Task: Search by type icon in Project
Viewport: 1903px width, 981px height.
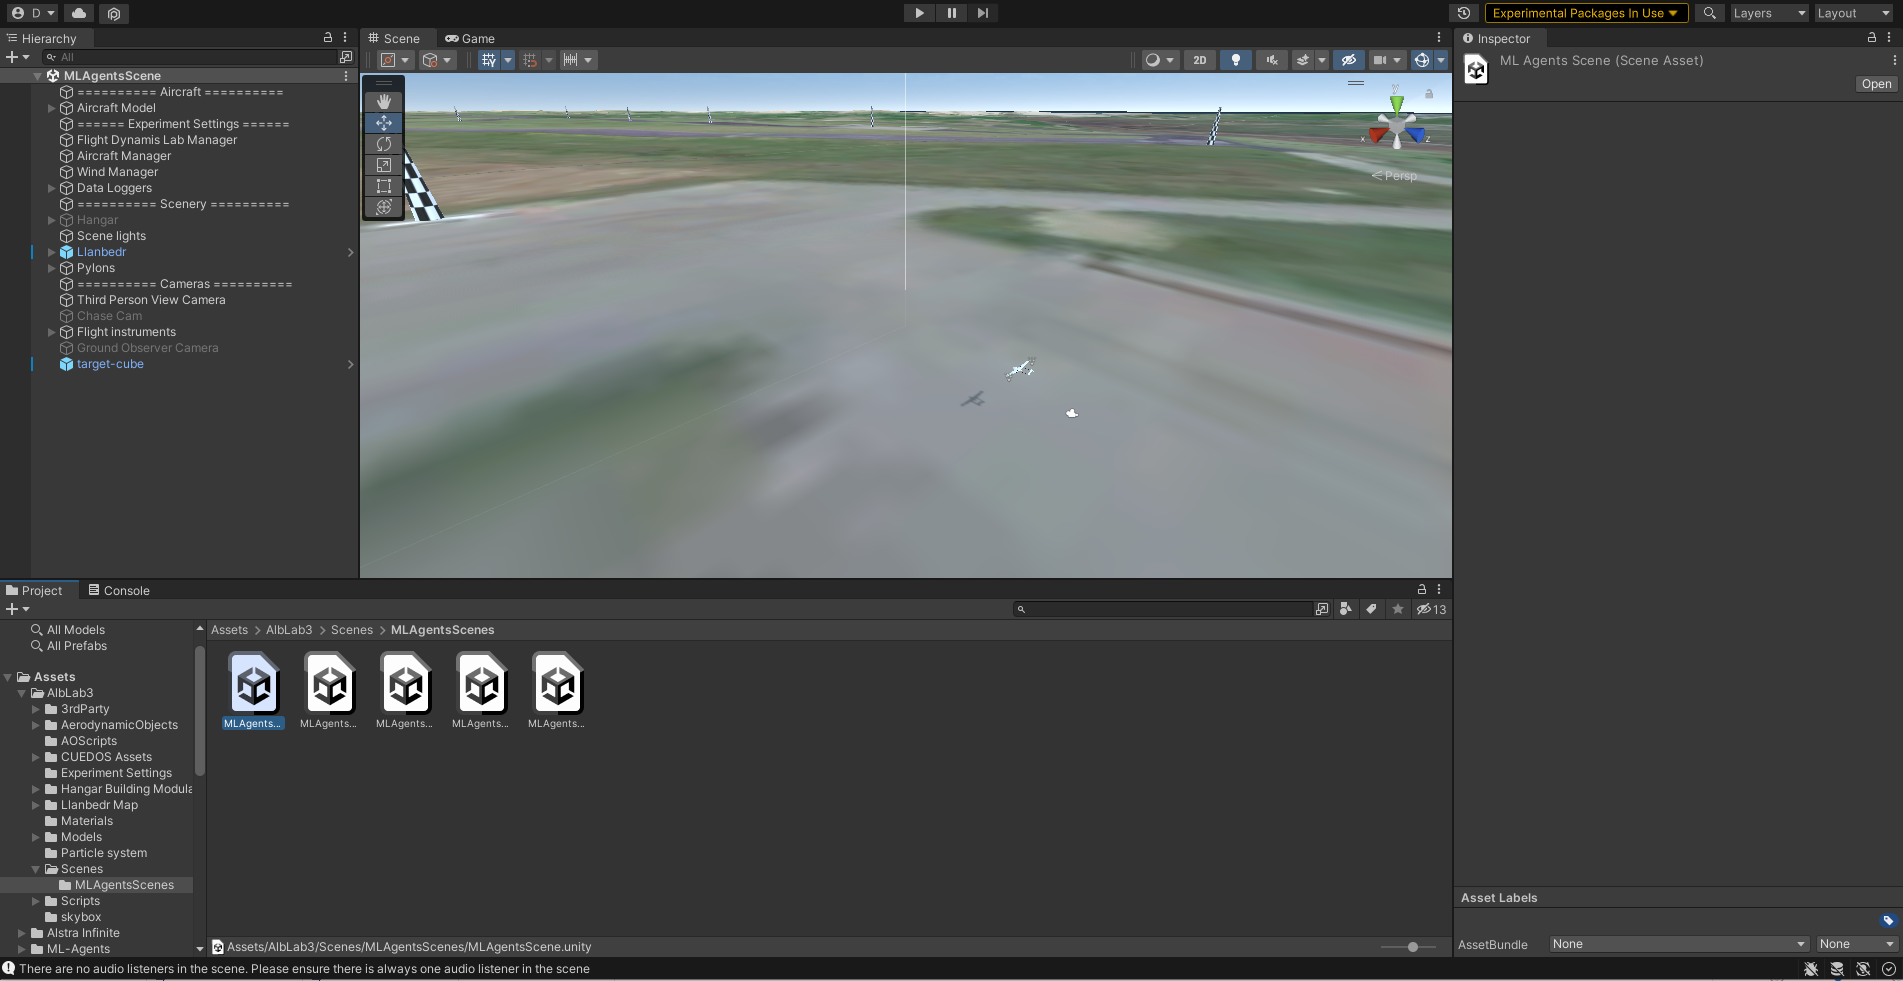Action: [x=1346, y=609]
